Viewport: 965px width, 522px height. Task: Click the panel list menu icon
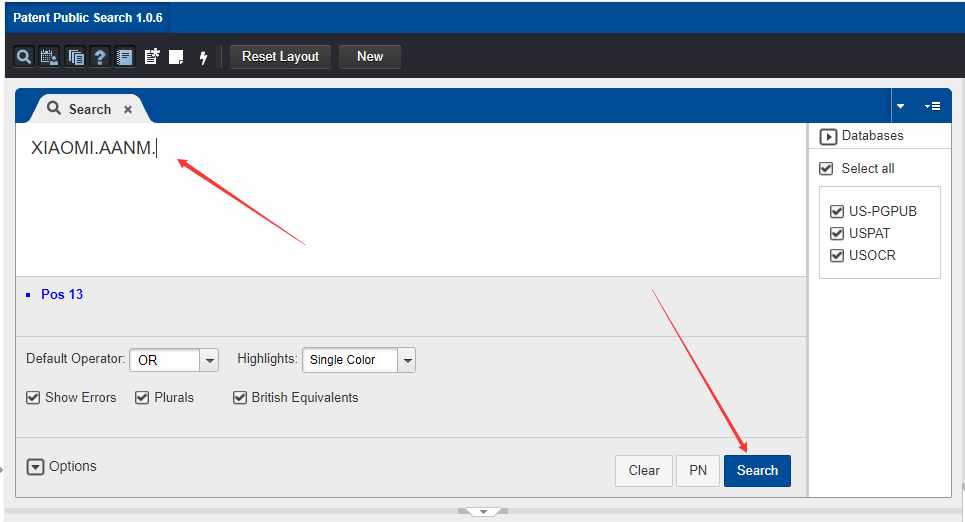[x=932, y=106]
